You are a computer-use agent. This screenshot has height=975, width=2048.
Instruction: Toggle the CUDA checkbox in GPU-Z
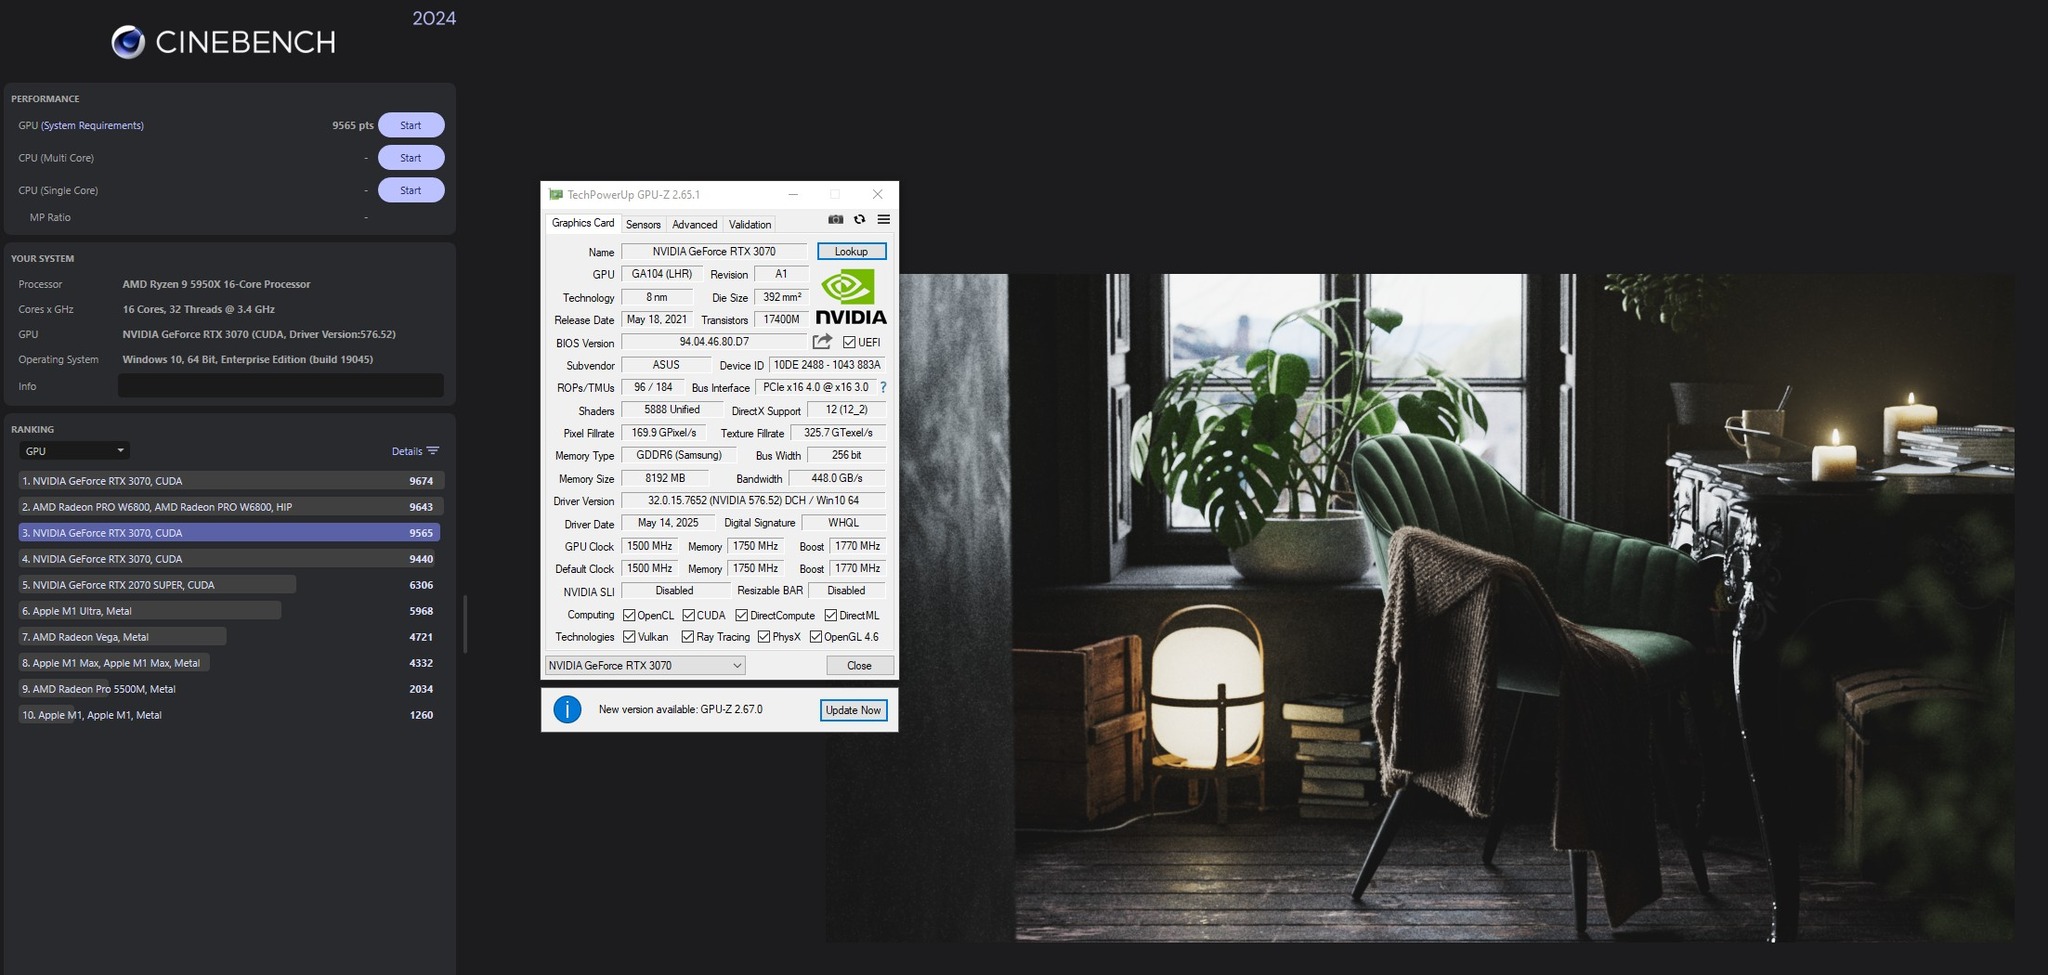[x=688, y=615]
